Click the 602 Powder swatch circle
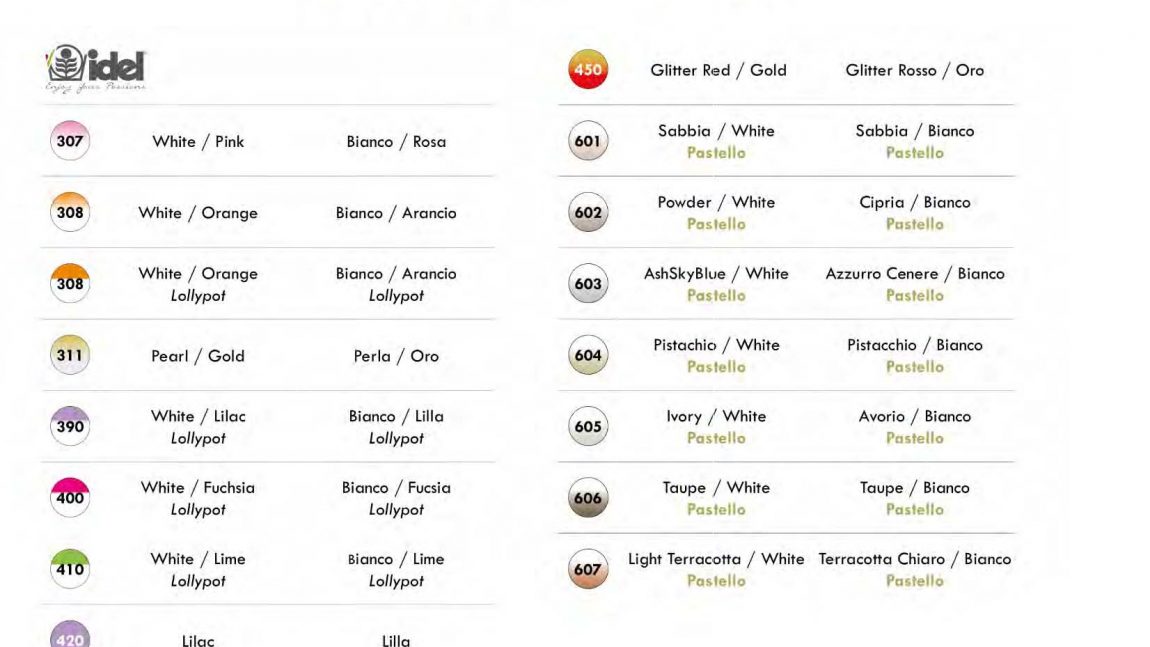The height and width of the screenshot is (647, 1150). 588,212
